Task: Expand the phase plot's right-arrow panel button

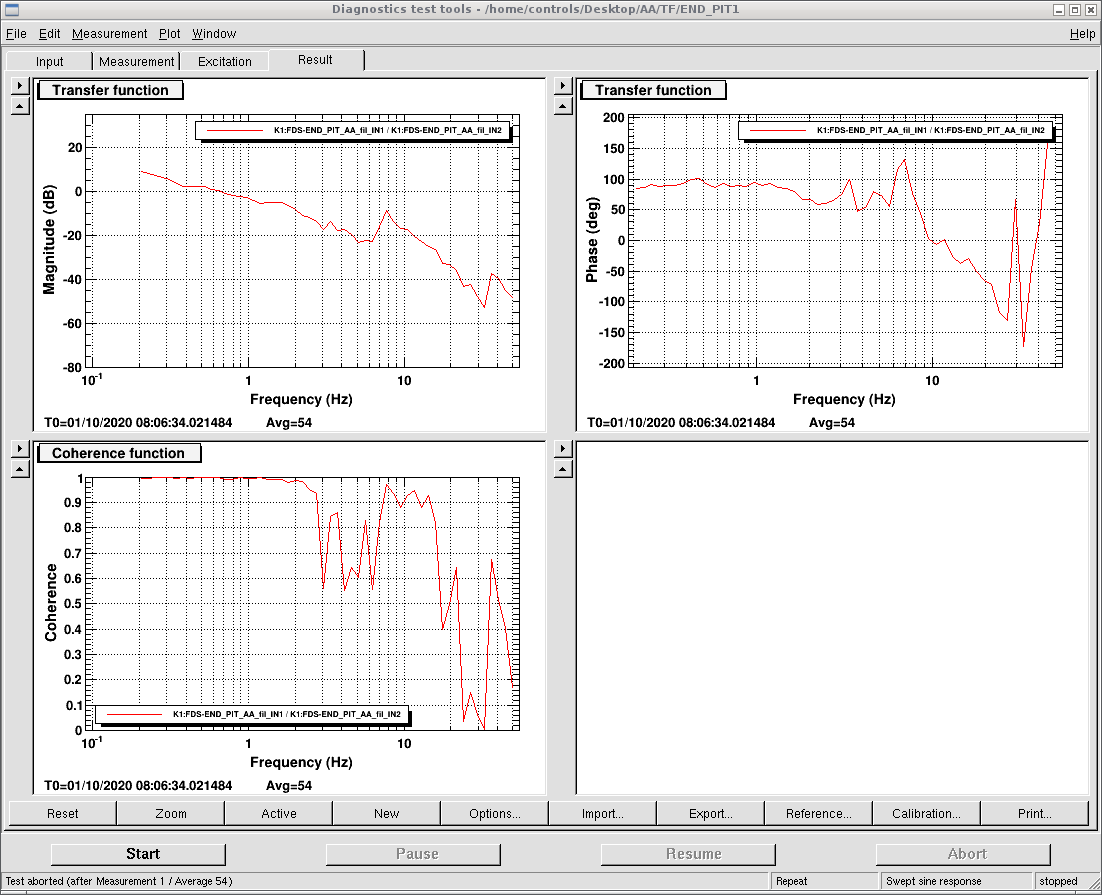Action: (x=563, y=86)
